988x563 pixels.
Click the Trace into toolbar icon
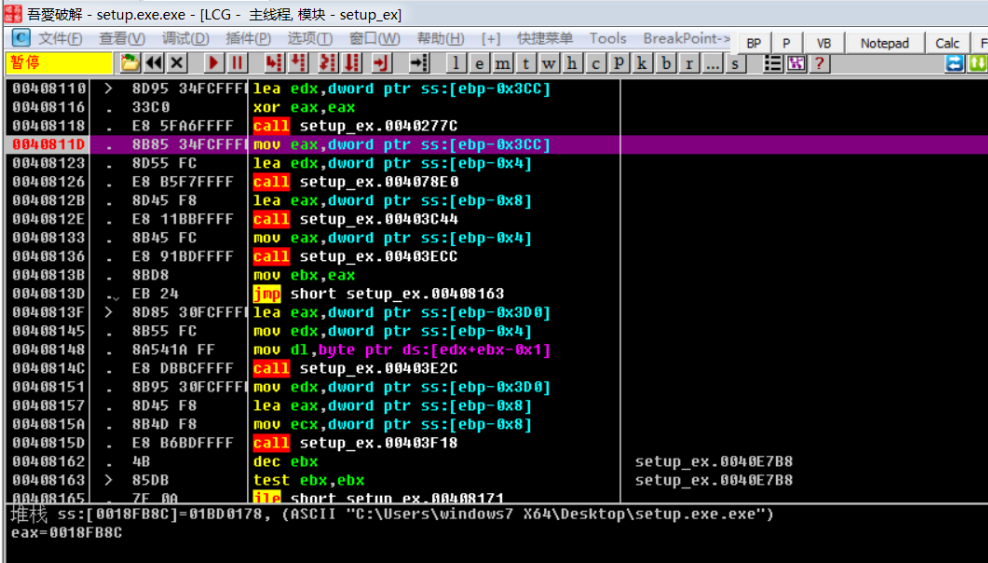[x=328, y=63]
